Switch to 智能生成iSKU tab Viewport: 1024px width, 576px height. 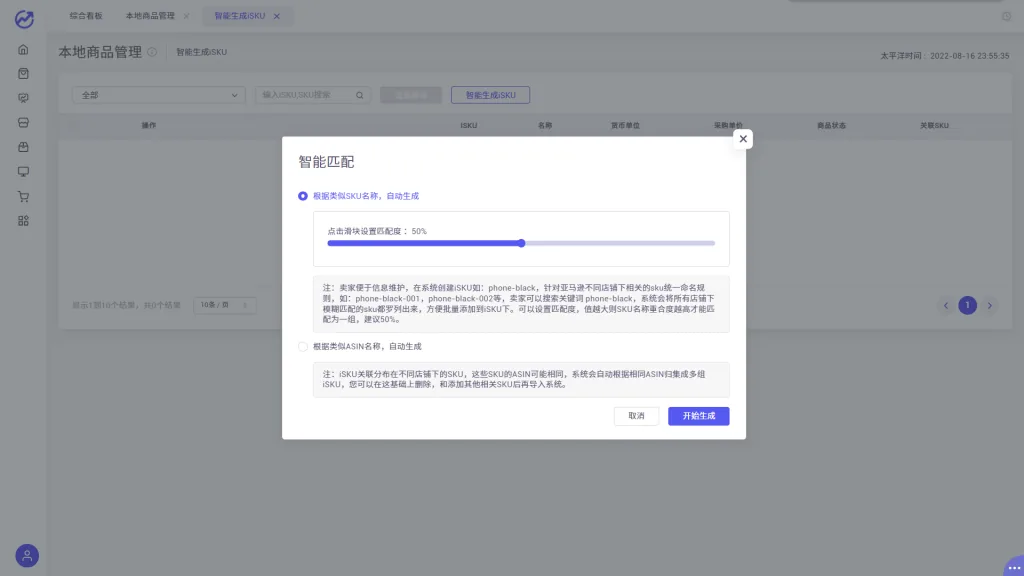(x=240, y=16)
